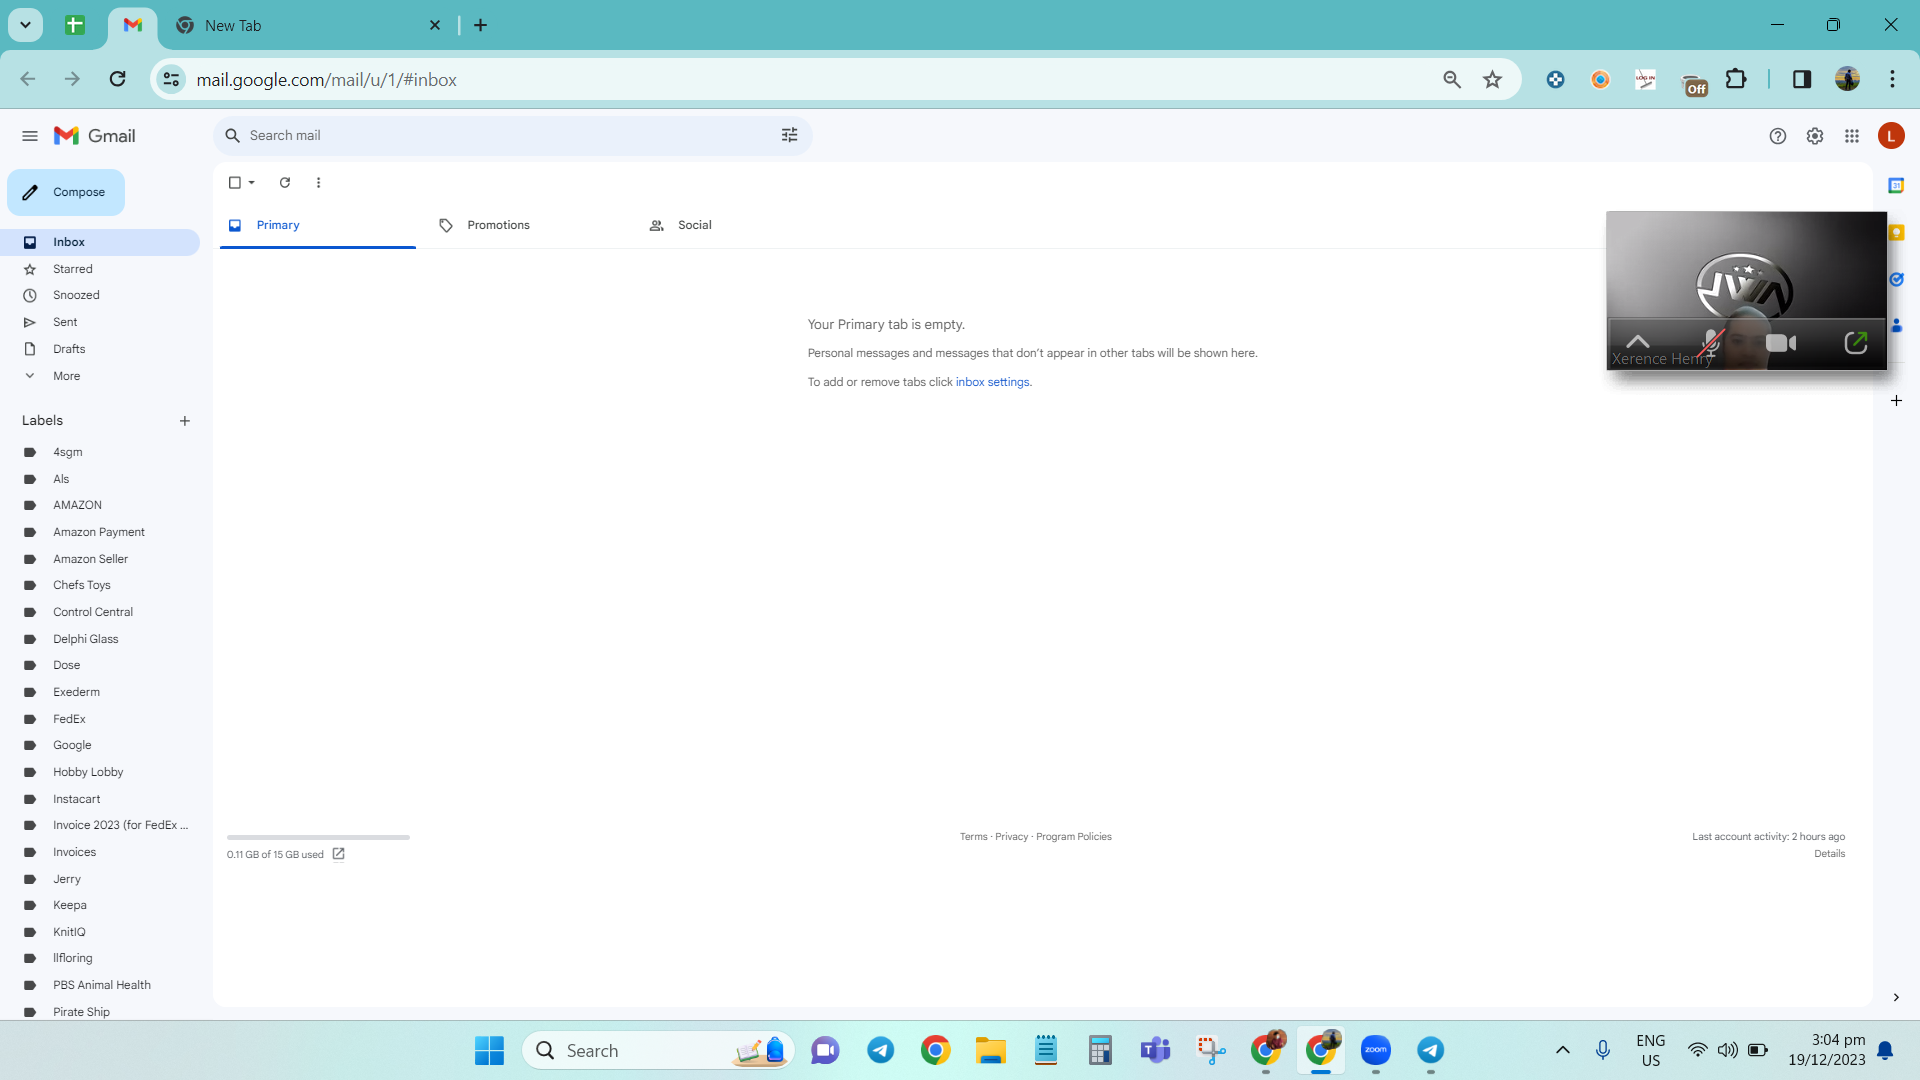The width and height of the screenshot is (1920, 1080).
Task: Open storage management external link icon
Action: pyautogui.click(x=338, y=854)
